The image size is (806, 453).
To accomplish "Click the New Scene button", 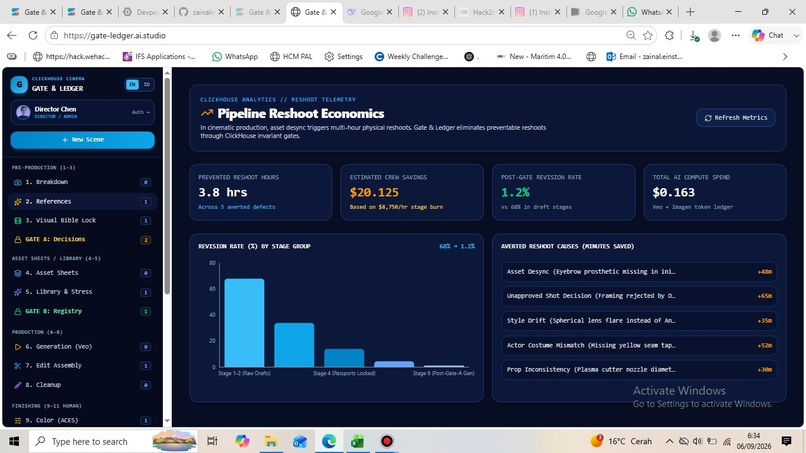I will pos(82,140).
